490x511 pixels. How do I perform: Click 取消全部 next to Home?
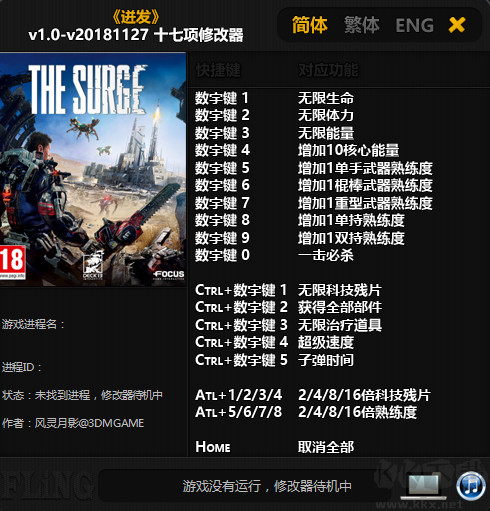(x=326, y=447)
